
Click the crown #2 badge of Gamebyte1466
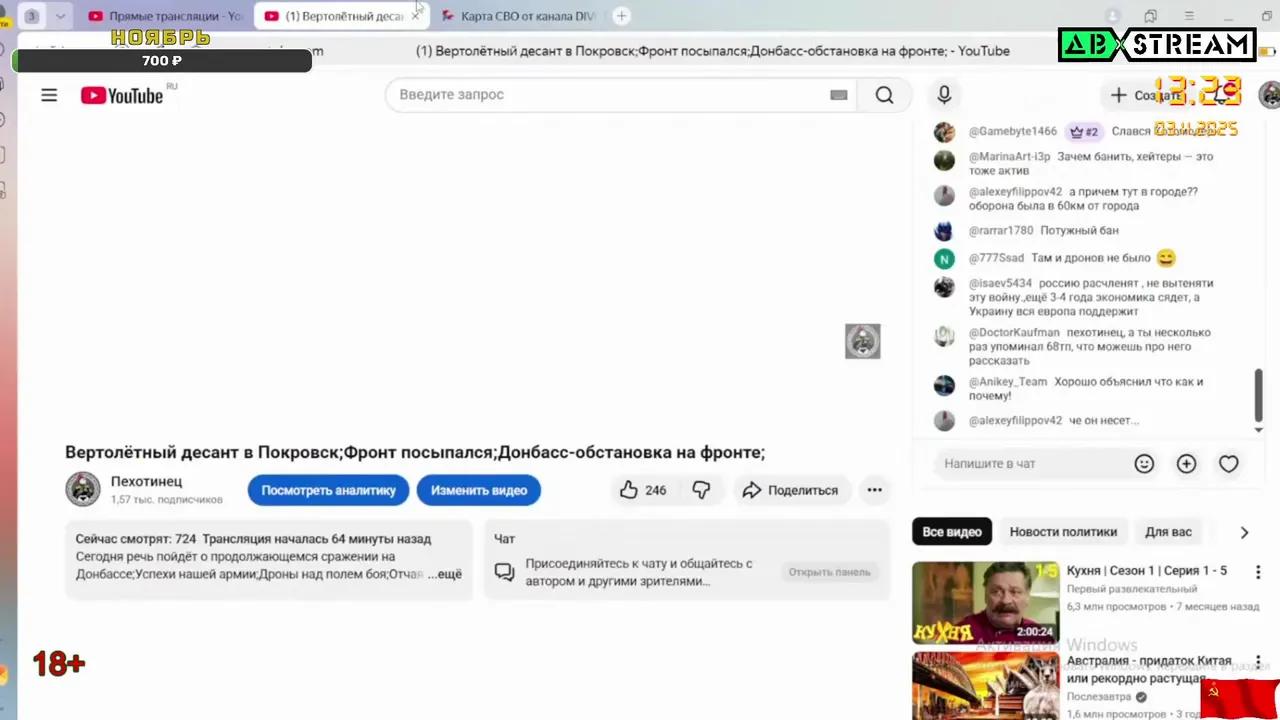[1084, 131]
